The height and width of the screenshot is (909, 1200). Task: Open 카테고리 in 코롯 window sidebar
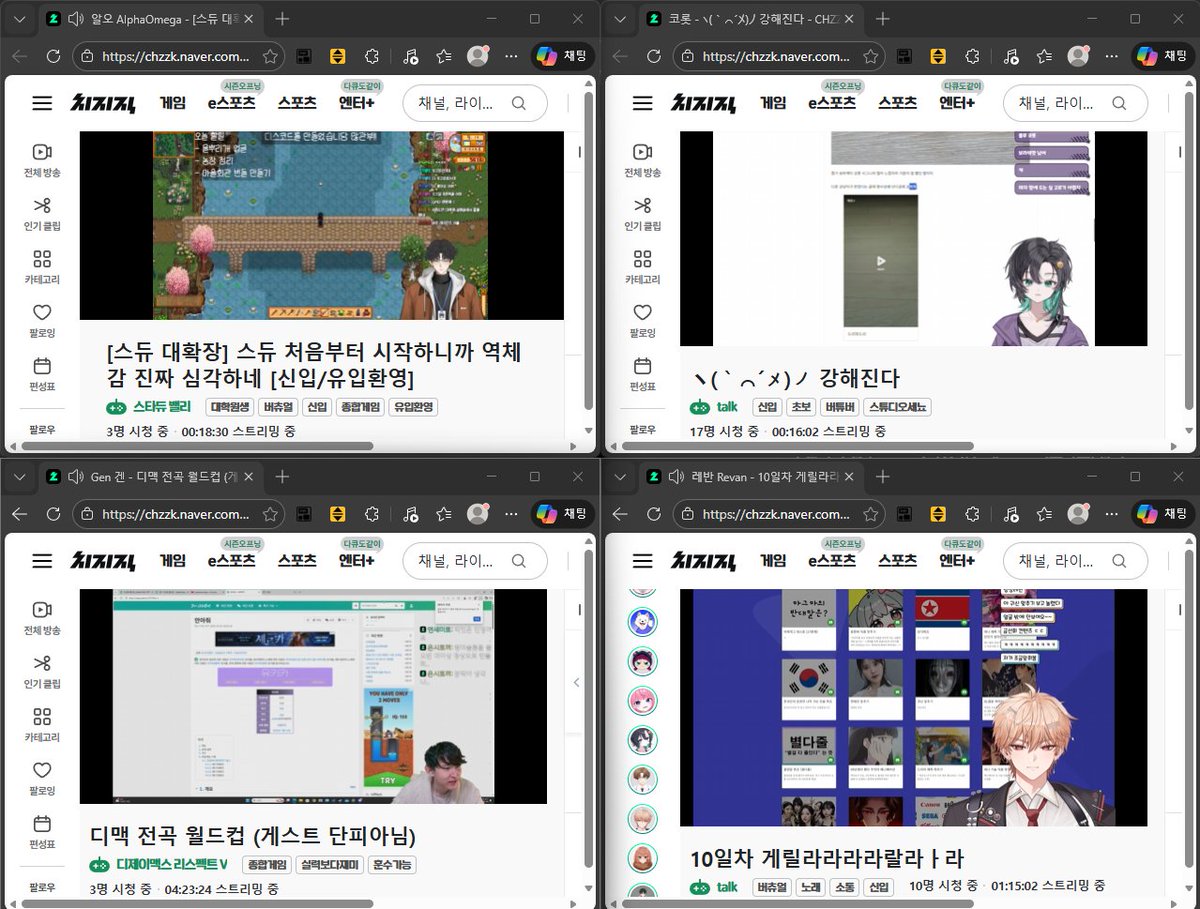[642, 267]
